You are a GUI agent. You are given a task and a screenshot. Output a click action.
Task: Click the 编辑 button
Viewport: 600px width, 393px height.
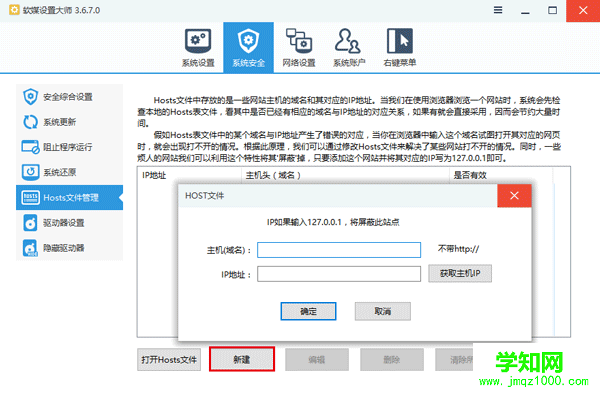317,359
